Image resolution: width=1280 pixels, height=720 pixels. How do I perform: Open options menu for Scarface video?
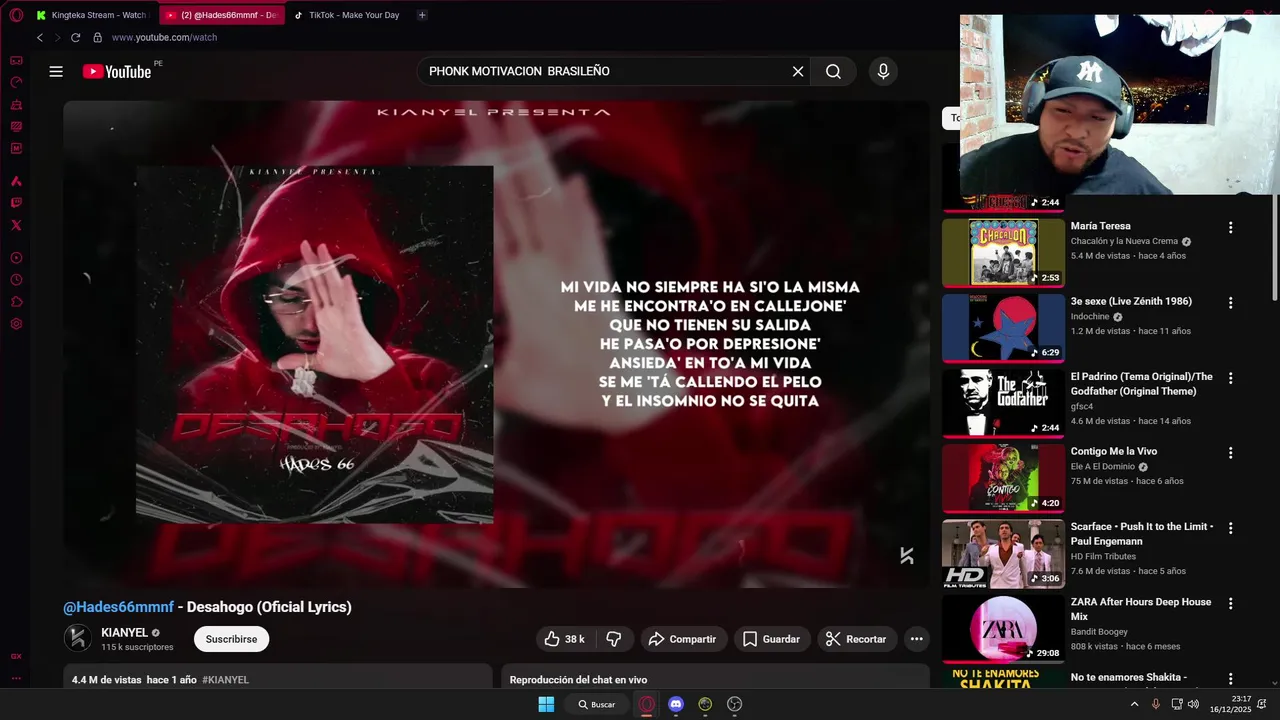1230,528
